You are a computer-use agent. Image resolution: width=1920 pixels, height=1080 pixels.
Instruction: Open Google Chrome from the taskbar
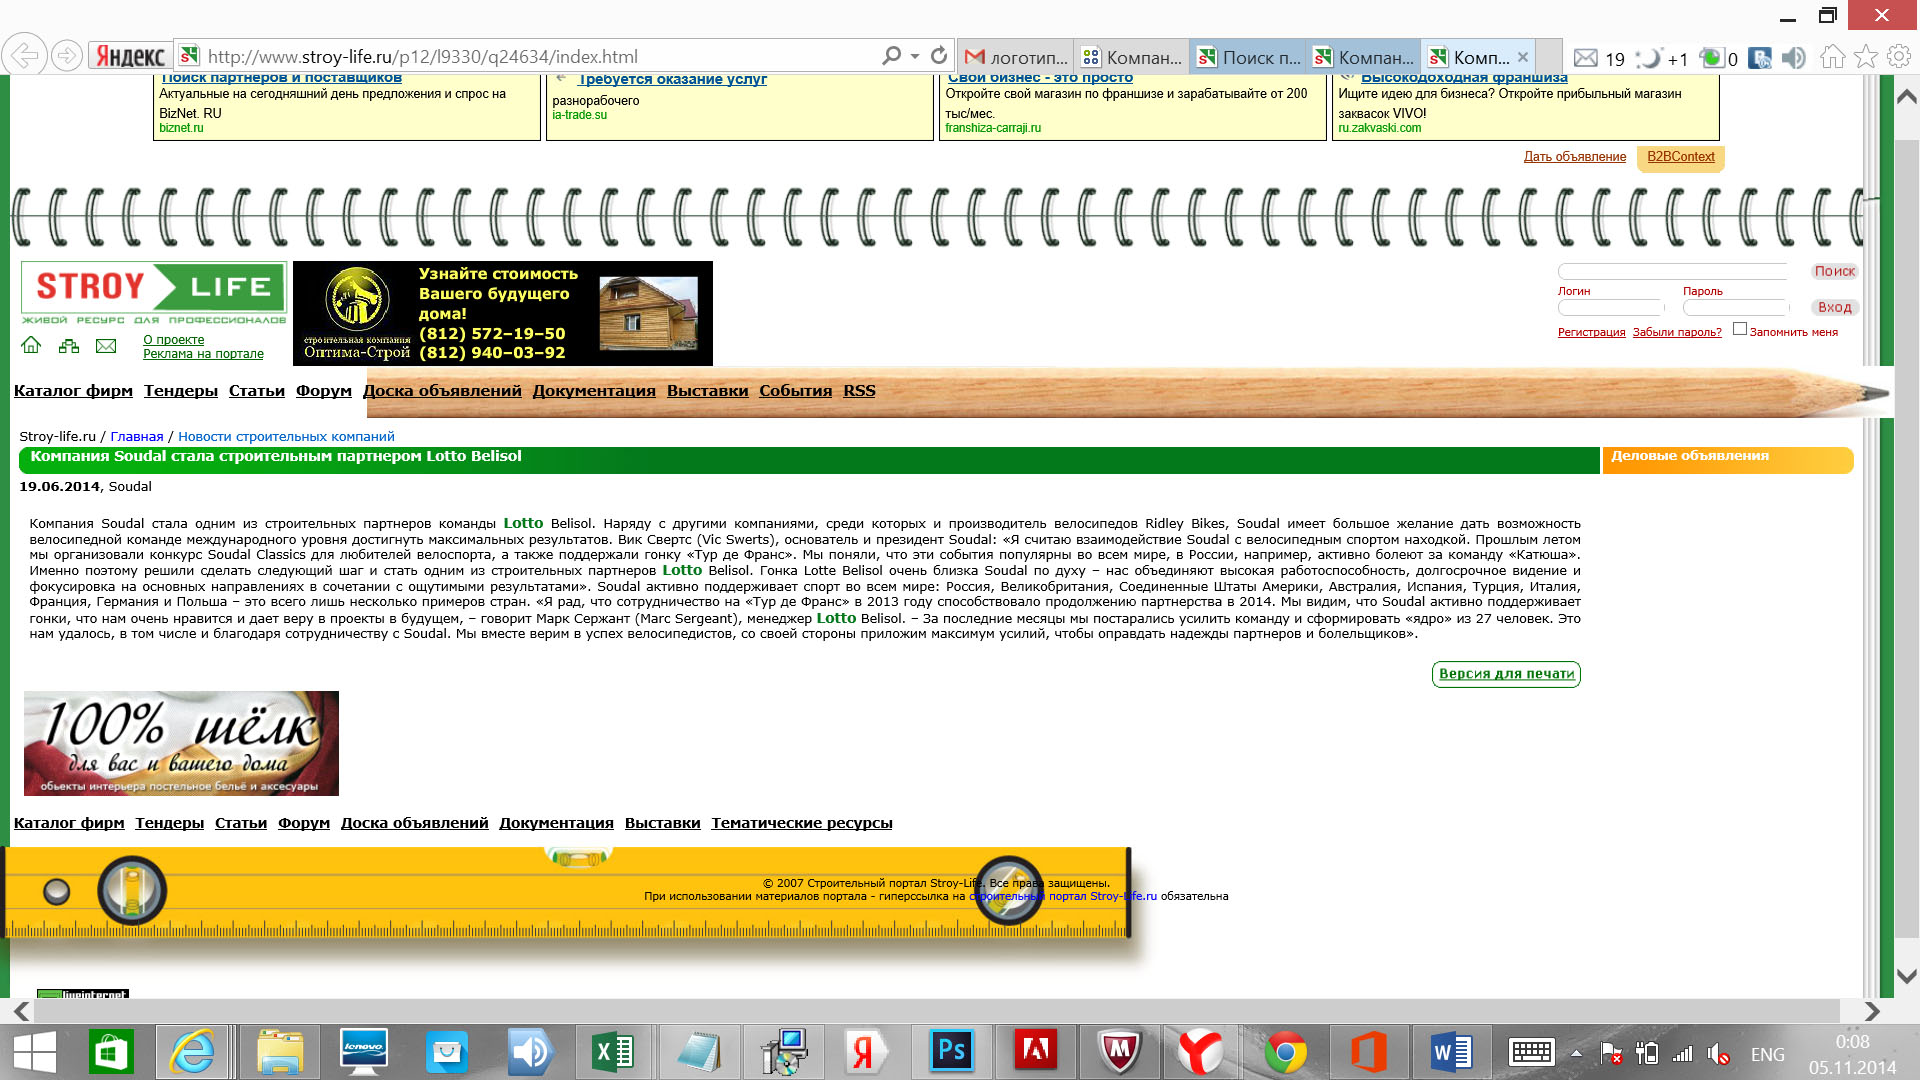click(x=1285, y=1052)
